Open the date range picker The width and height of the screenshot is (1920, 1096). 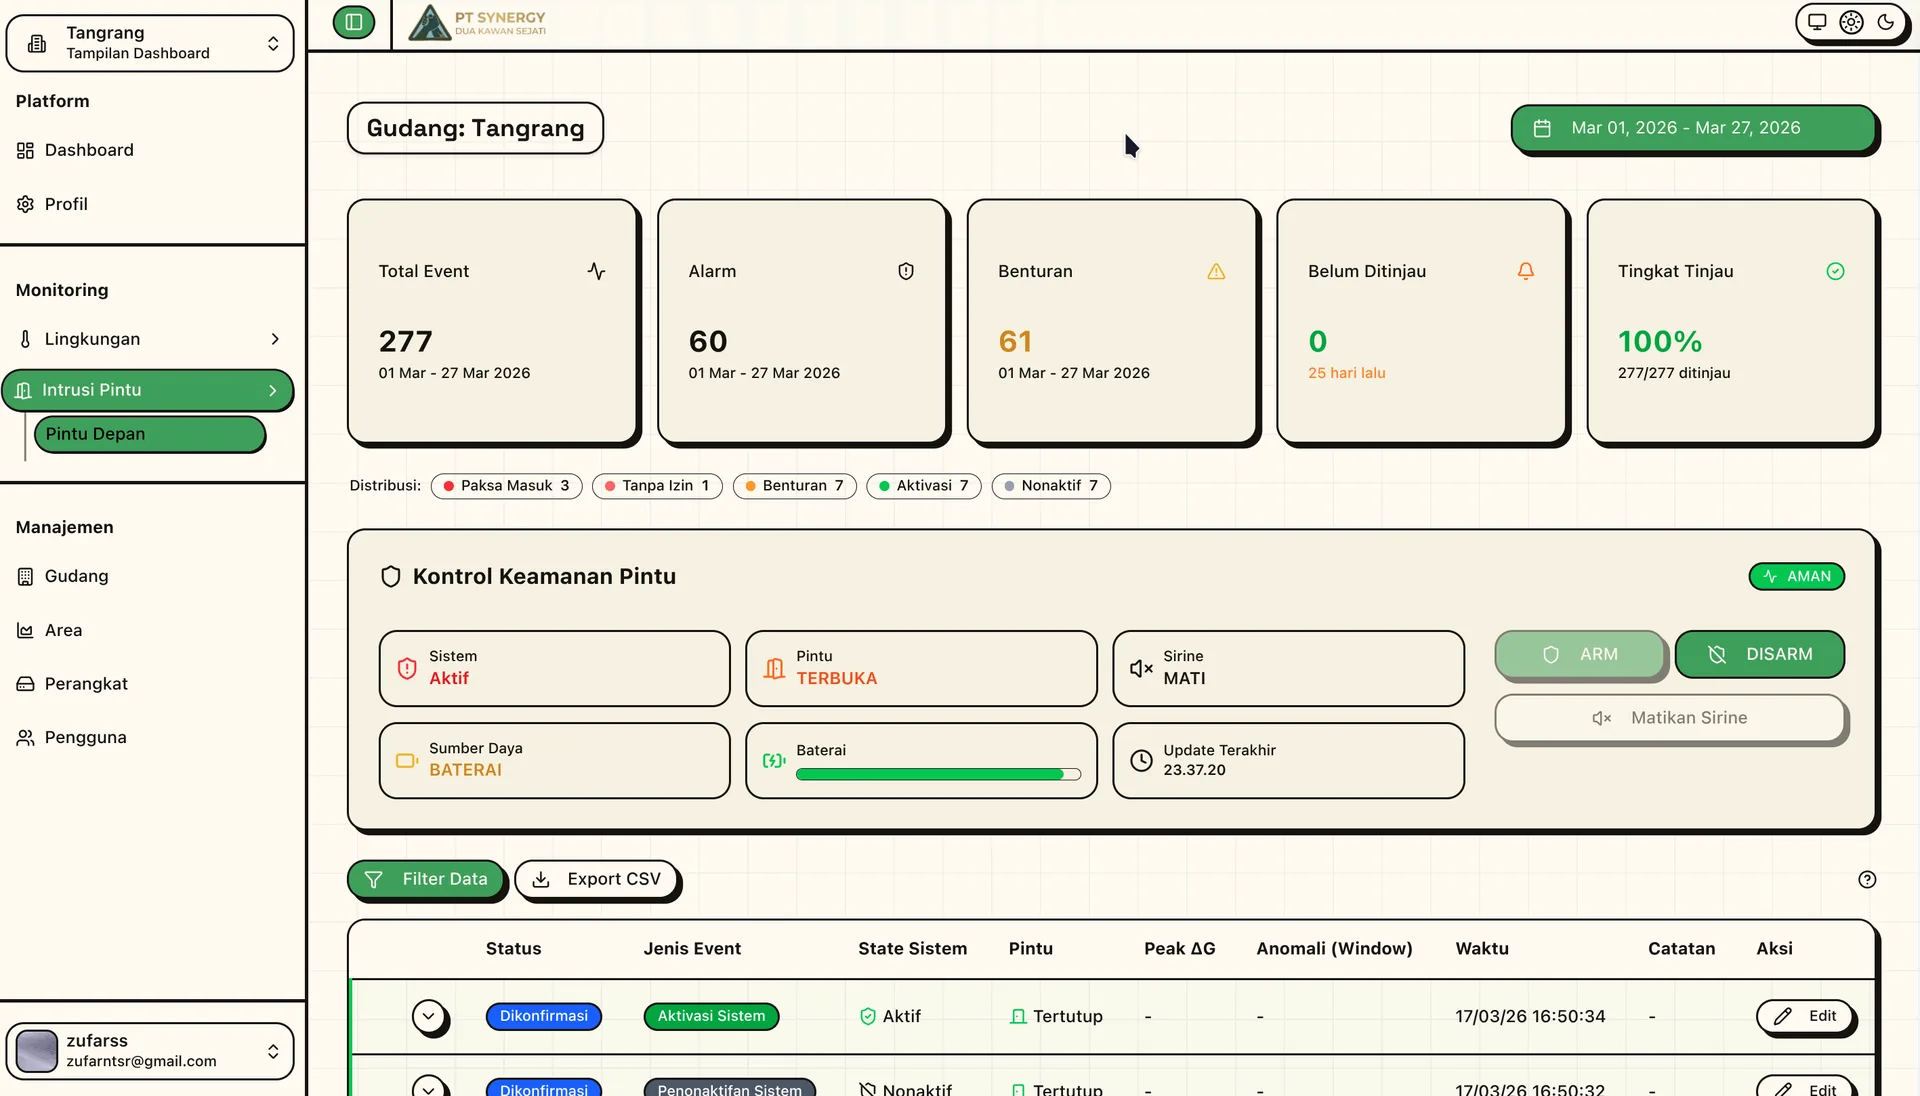click(1693, 128)
